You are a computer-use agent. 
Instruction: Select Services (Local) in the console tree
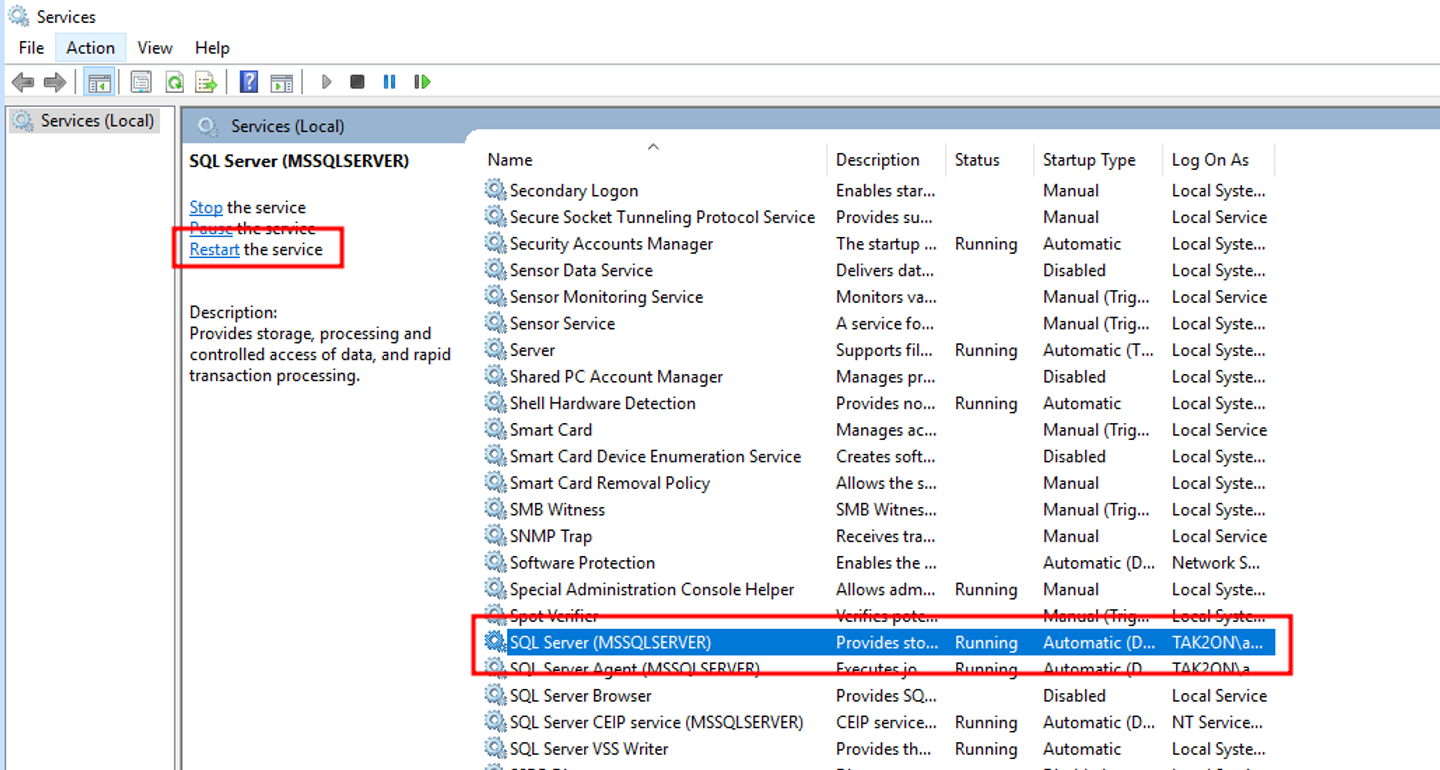[97, 121]
